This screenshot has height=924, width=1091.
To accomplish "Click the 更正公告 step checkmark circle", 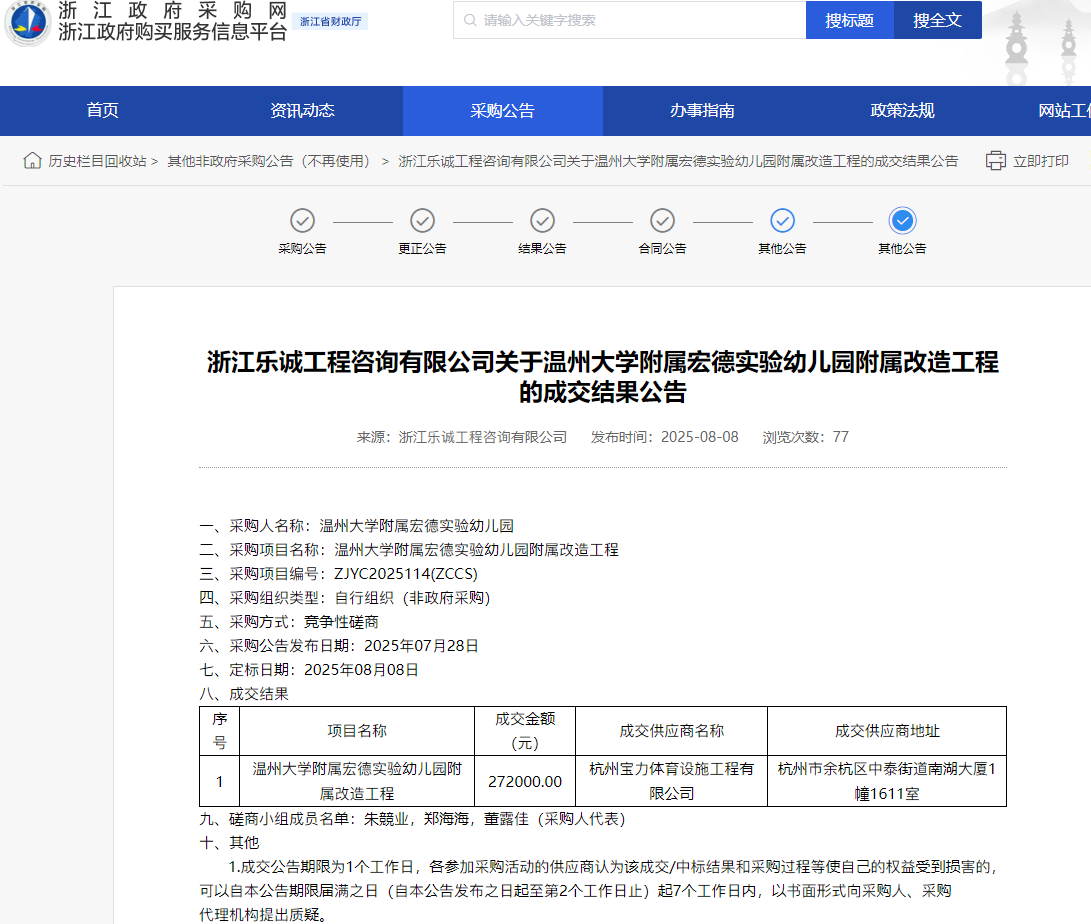I will (422, 220).
